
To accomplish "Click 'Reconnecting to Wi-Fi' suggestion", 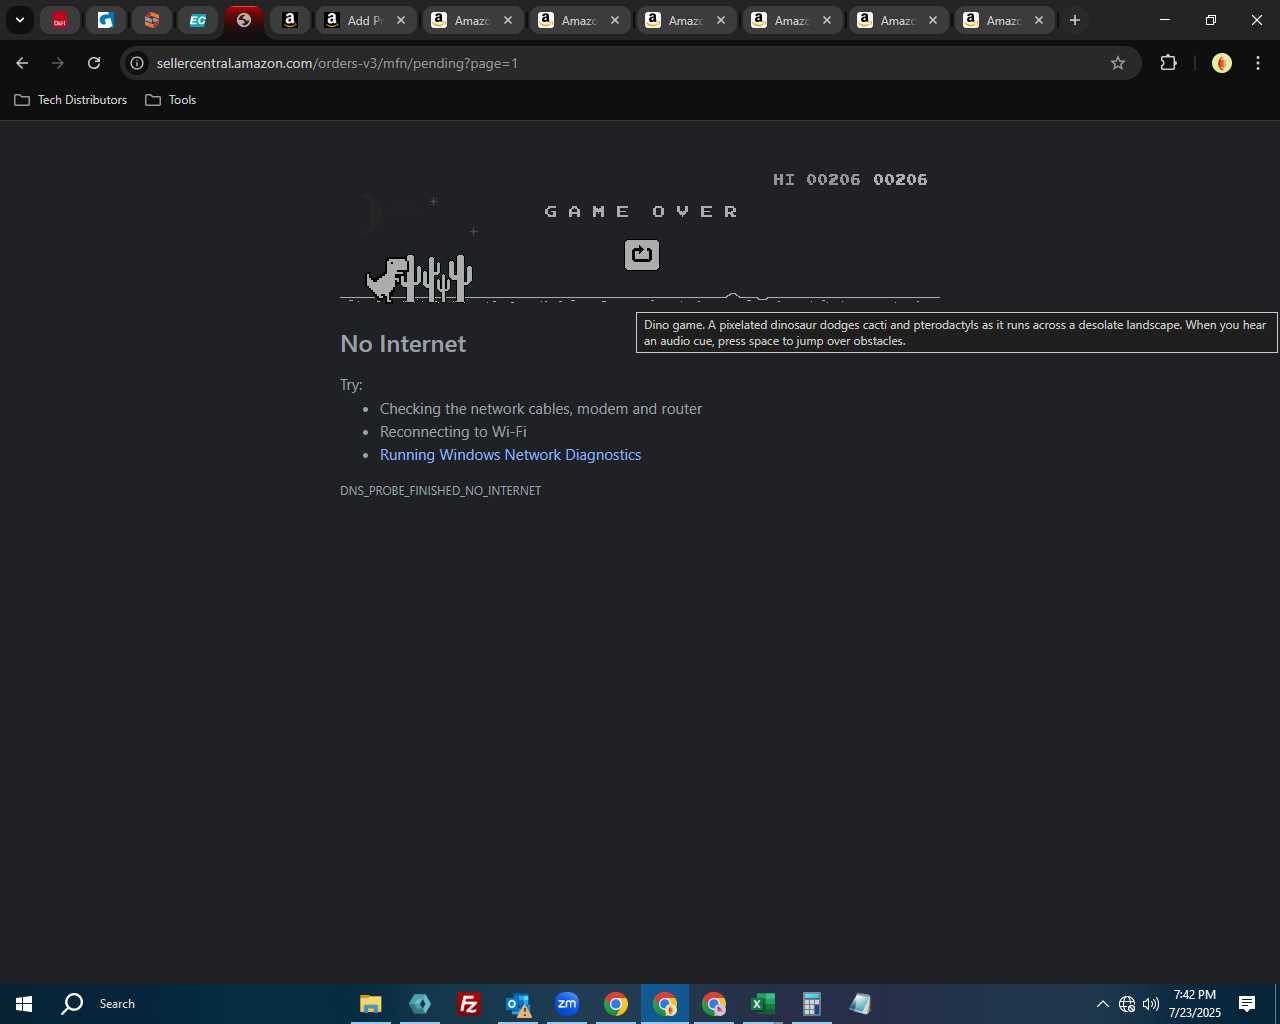I will pyautogui.click(x=453, y=432).
